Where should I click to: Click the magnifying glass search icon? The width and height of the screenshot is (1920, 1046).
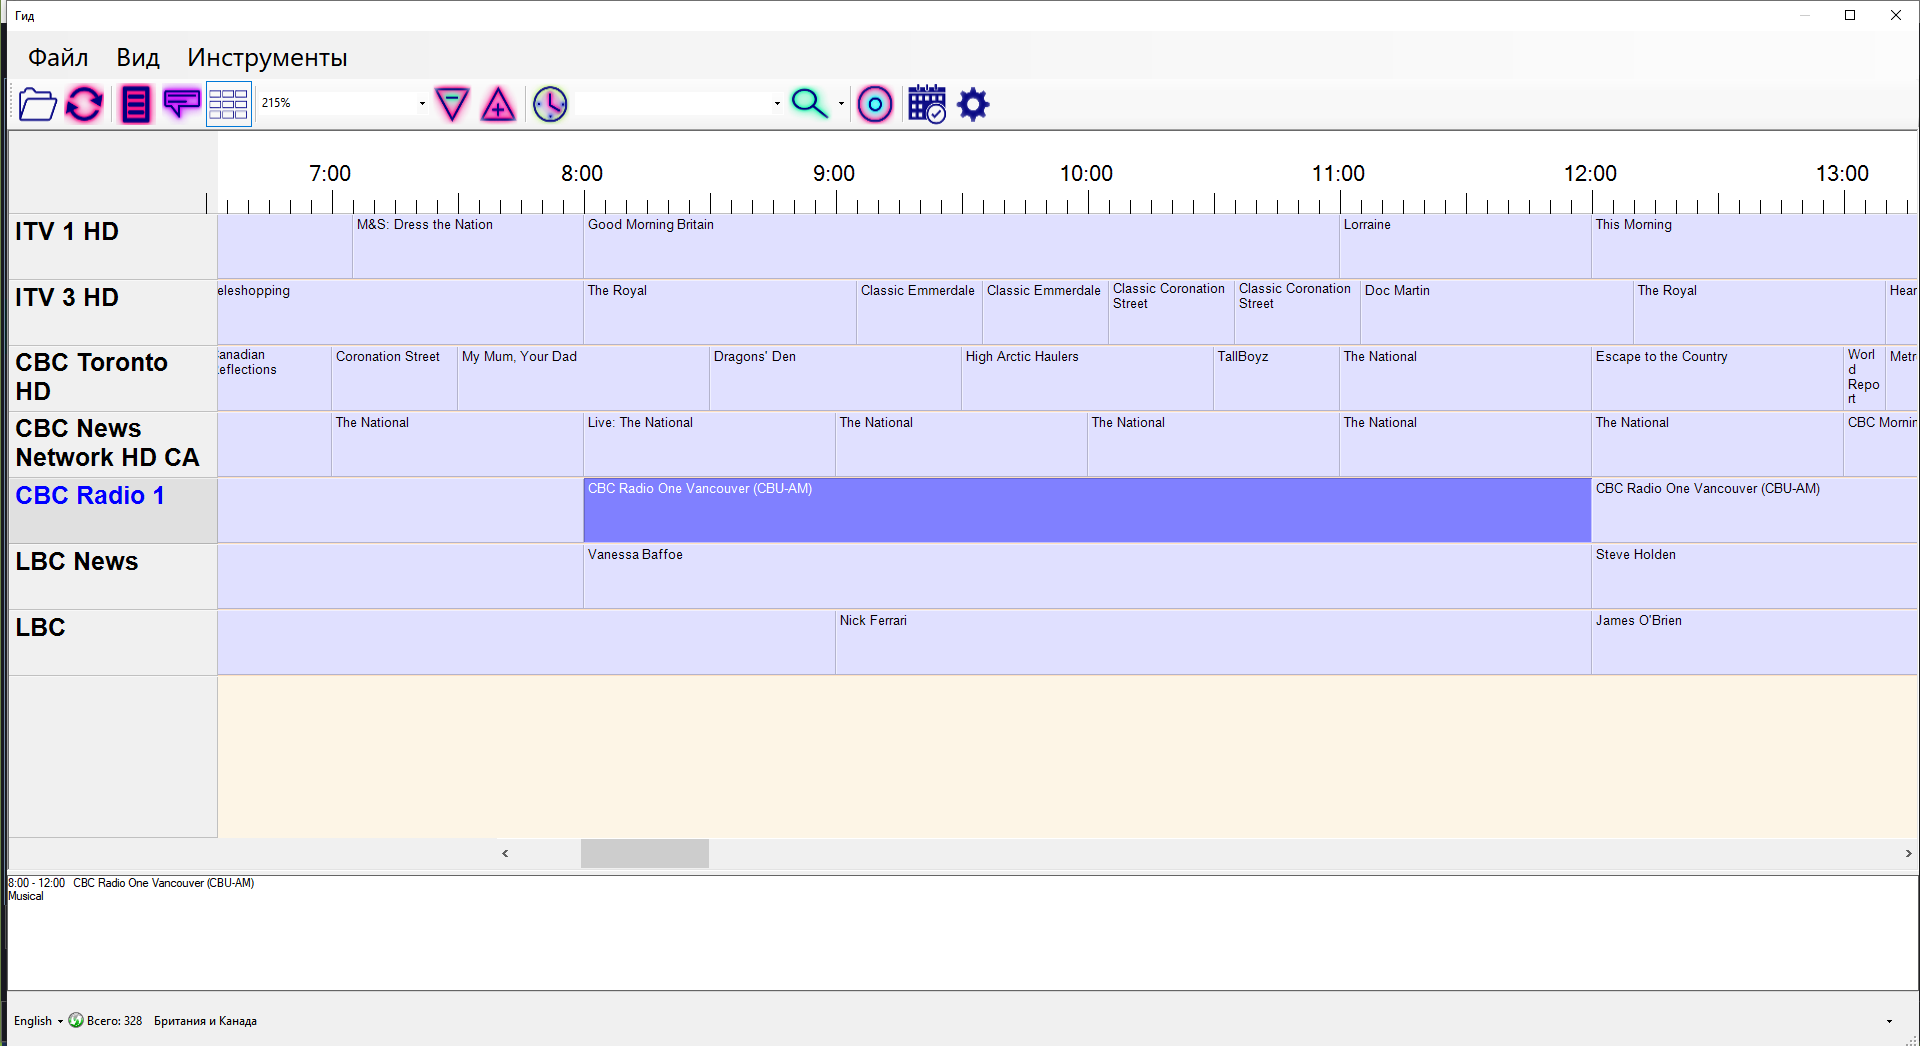tap(808, 104)
